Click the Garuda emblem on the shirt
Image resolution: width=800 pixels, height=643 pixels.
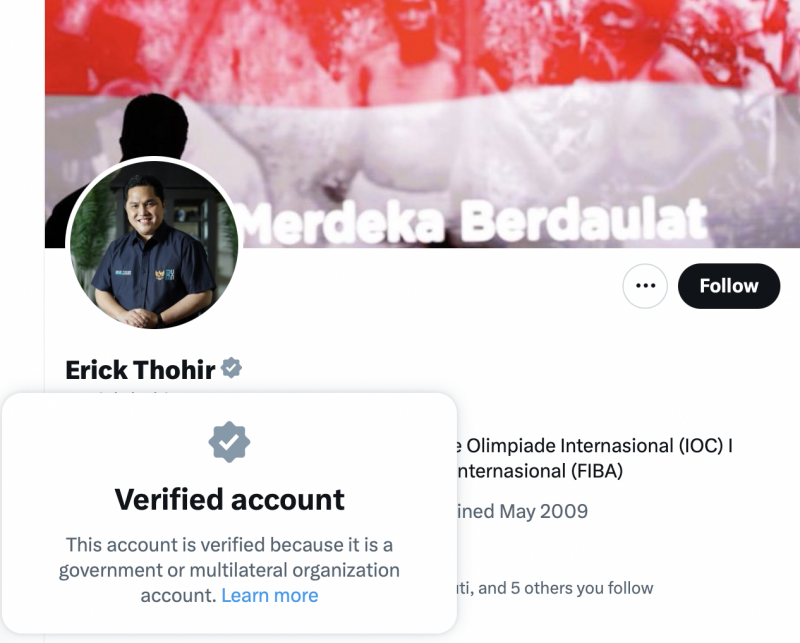point(160,275)
